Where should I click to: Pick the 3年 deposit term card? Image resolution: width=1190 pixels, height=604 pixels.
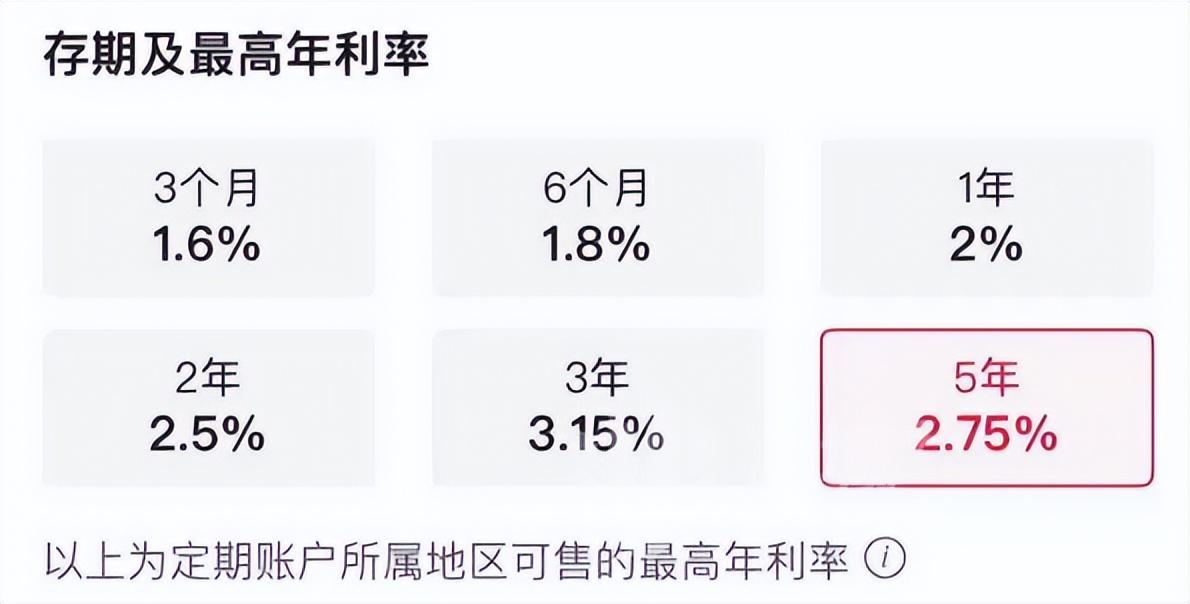pos(597,407)
